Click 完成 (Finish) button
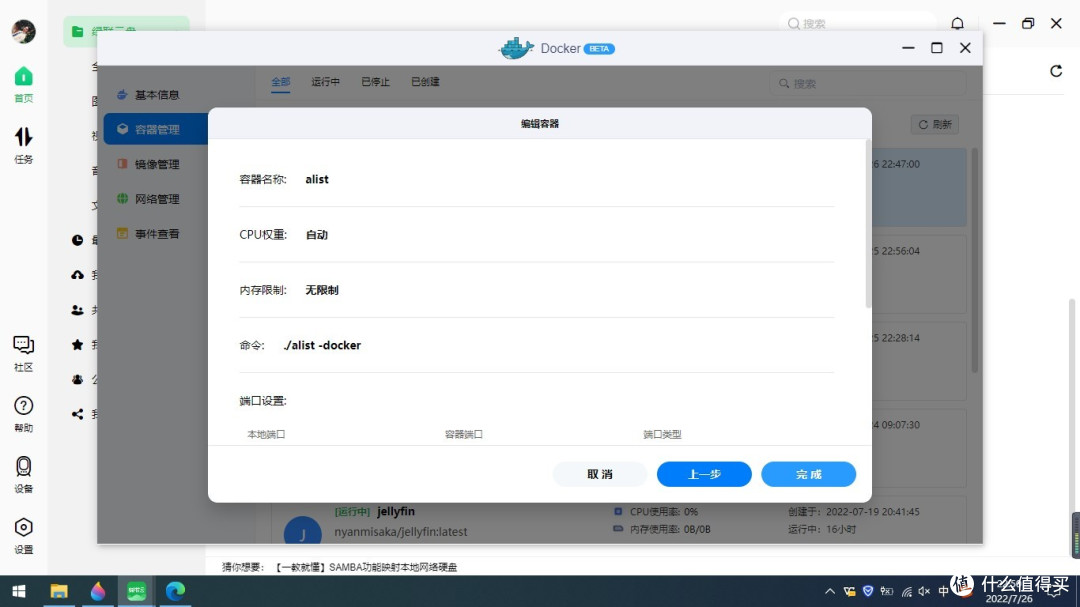The height and width of the screenshot is (607, 1080). click(x=808, y=474)
